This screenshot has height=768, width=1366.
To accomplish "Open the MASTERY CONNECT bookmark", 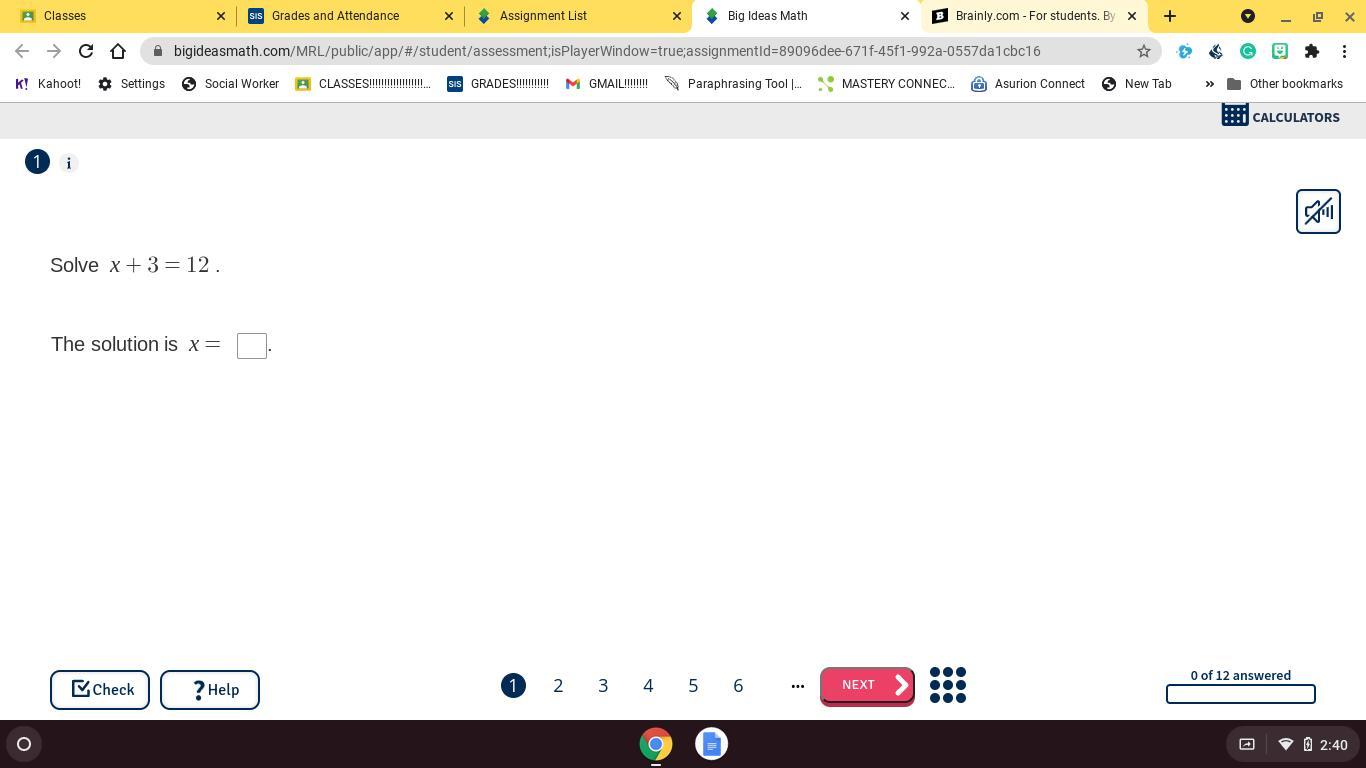I will click(x=886, y=84).
